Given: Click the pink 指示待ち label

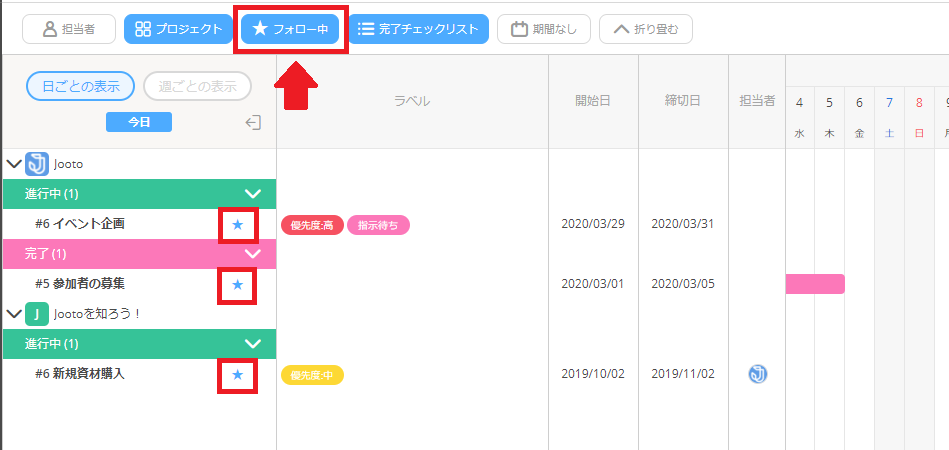Looking at the screenshot, I should 378,225.
